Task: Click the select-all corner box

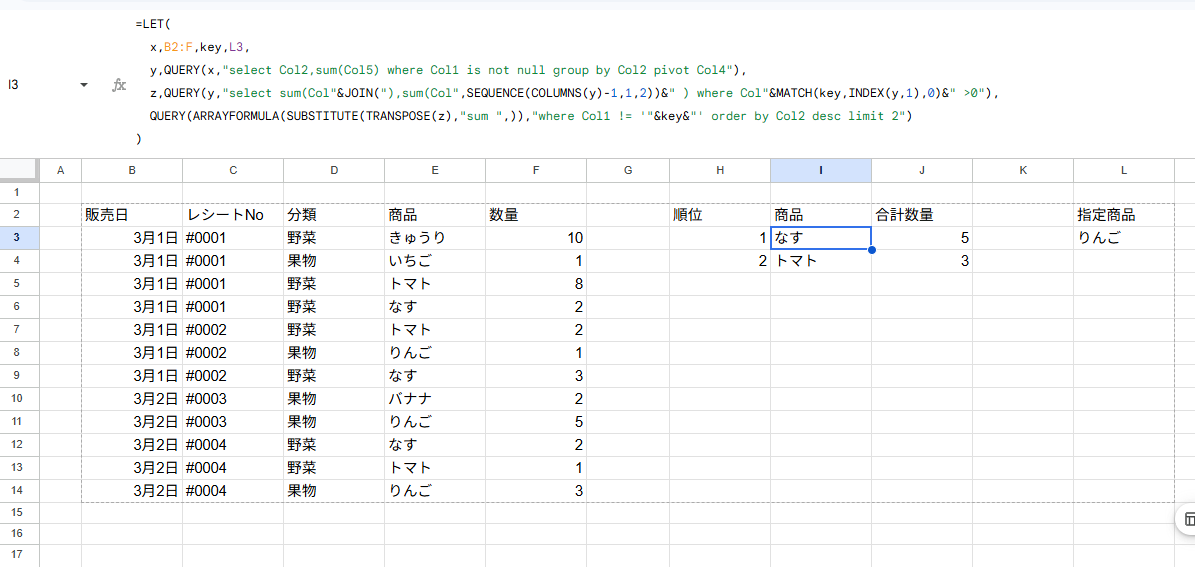Action: pos(19,170)
